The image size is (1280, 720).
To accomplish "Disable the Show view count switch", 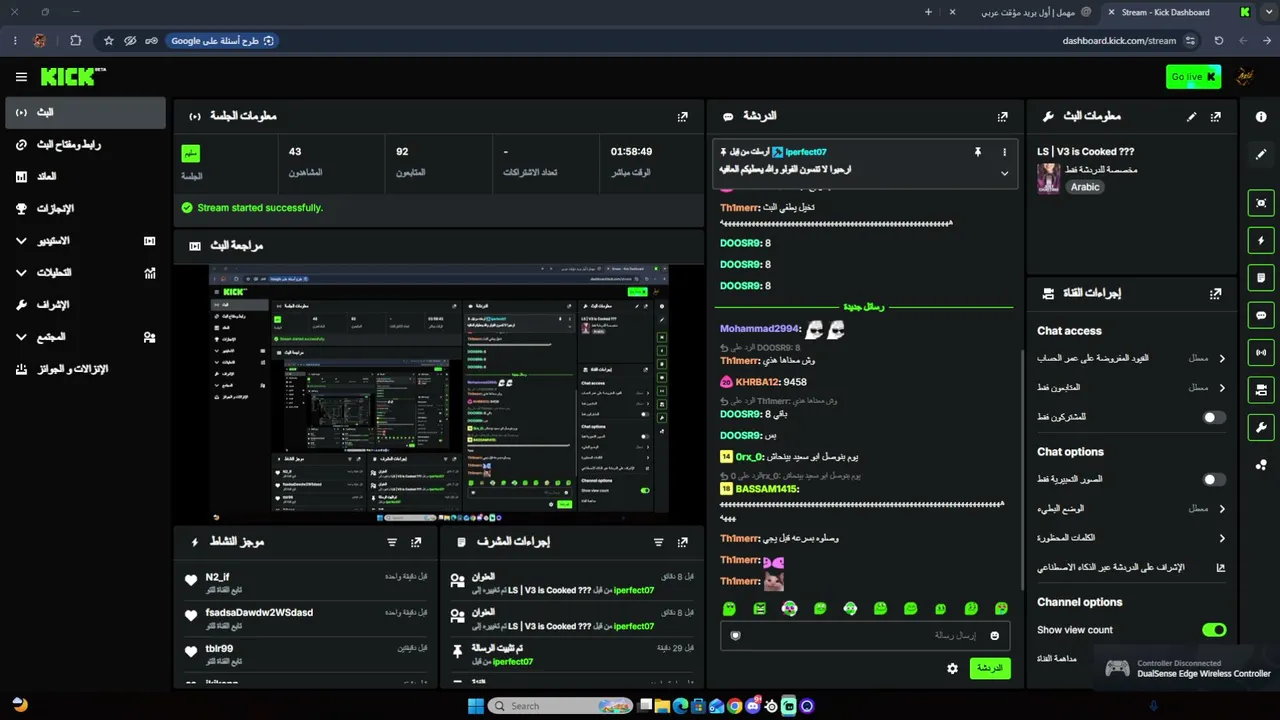I will click(1214, 630).
